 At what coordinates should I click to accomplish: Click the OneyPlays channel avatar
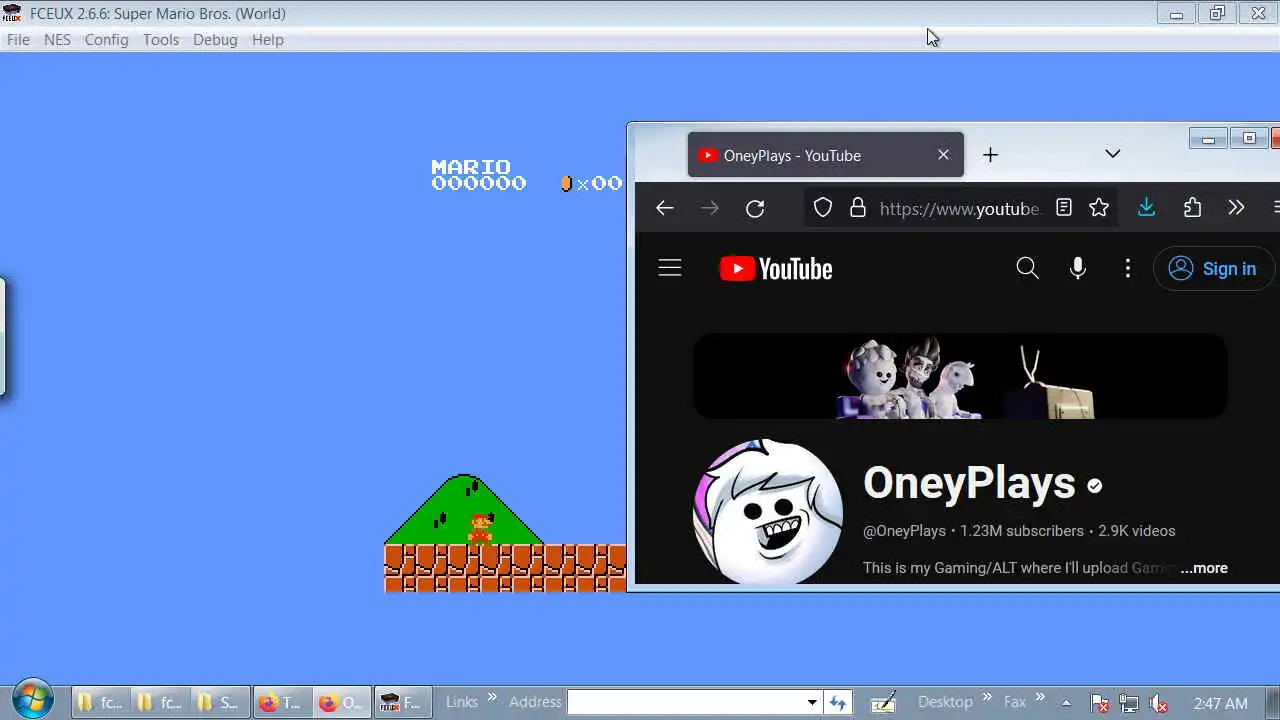[768, 510]
